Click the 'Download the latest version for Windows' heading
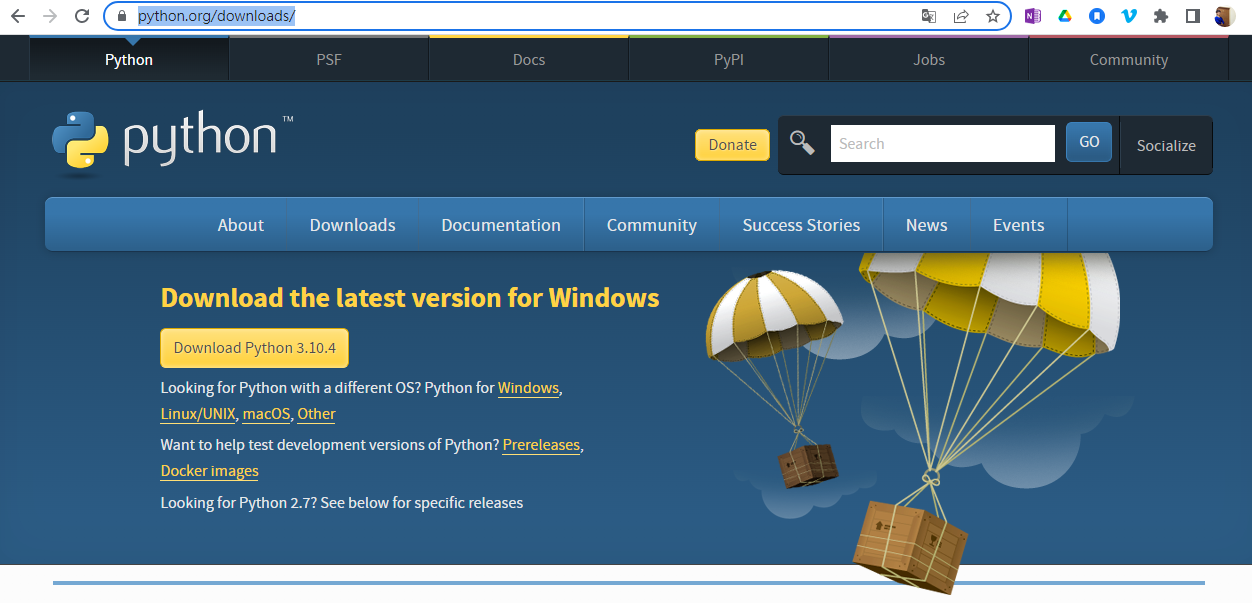Viewport: 1252px width, 603px height. coord(410,298)
